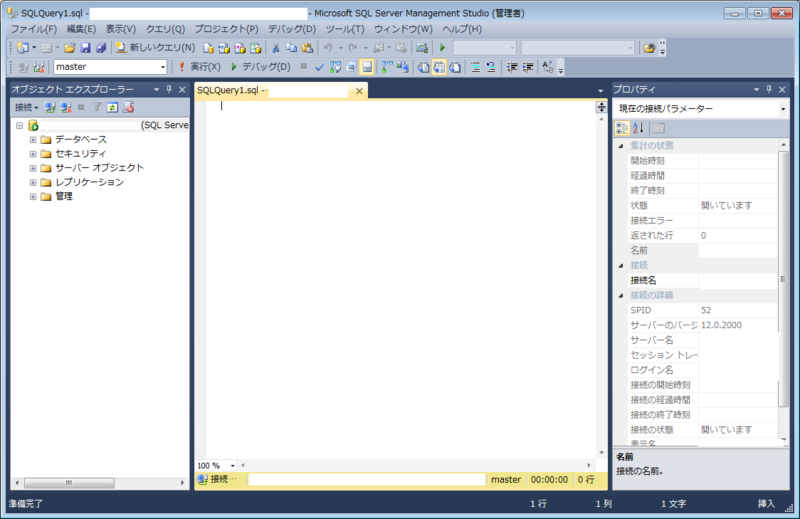Collapse the 集計の状態 property category
Screen dimensions: 800x519
coord(621,146)
